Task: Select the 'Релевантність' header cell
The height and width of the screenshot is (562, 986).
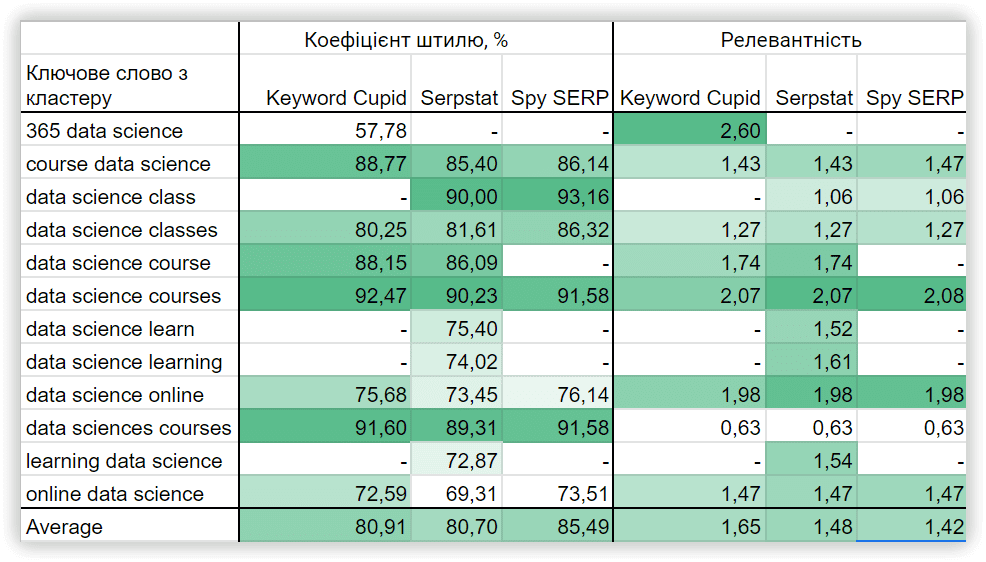Action: coord(790,39)
